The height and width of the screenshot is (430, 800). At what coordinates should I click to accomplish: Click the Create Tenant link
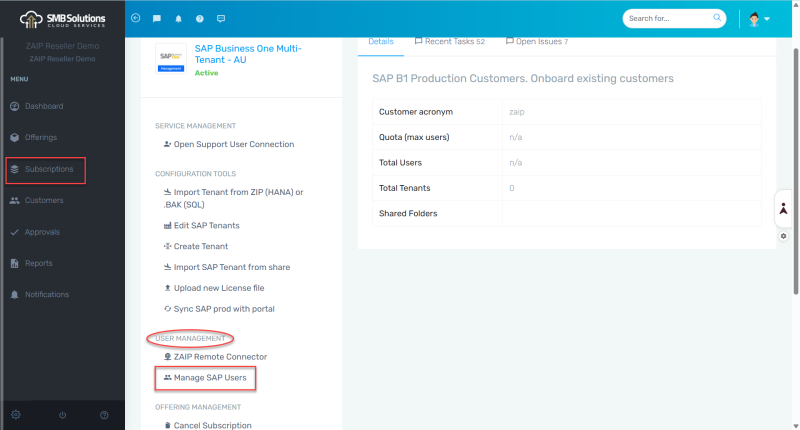click(x=200, y=246)
